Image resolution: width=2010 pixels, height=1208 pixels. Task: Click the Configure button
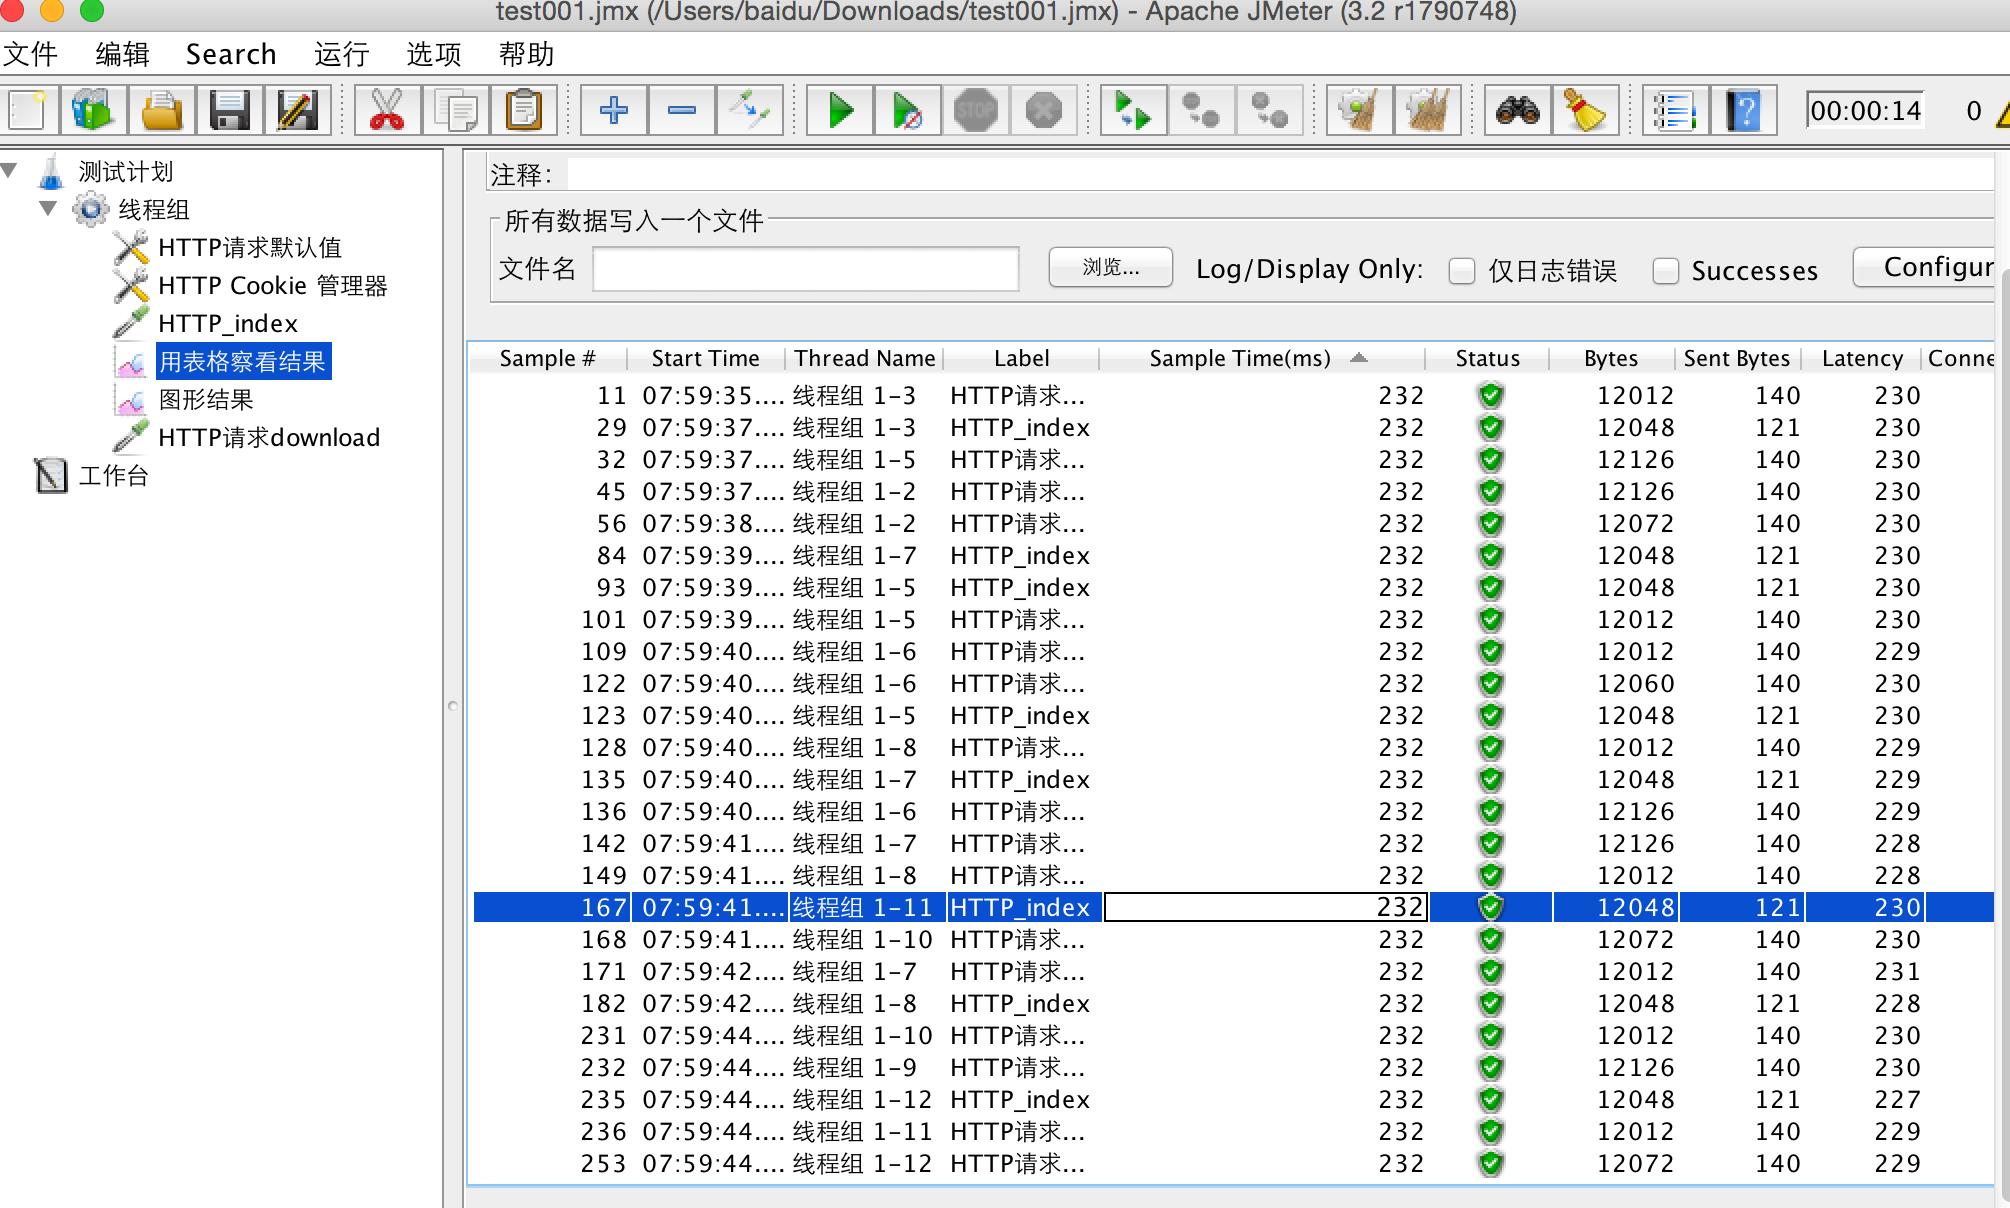pos(1924,267)
